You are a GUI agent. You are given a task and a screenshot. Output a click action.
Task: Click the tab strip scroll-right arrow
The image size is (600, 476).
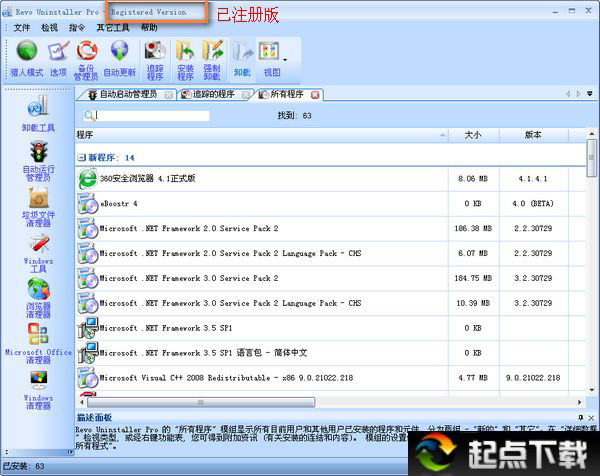(x=579, y=93)
